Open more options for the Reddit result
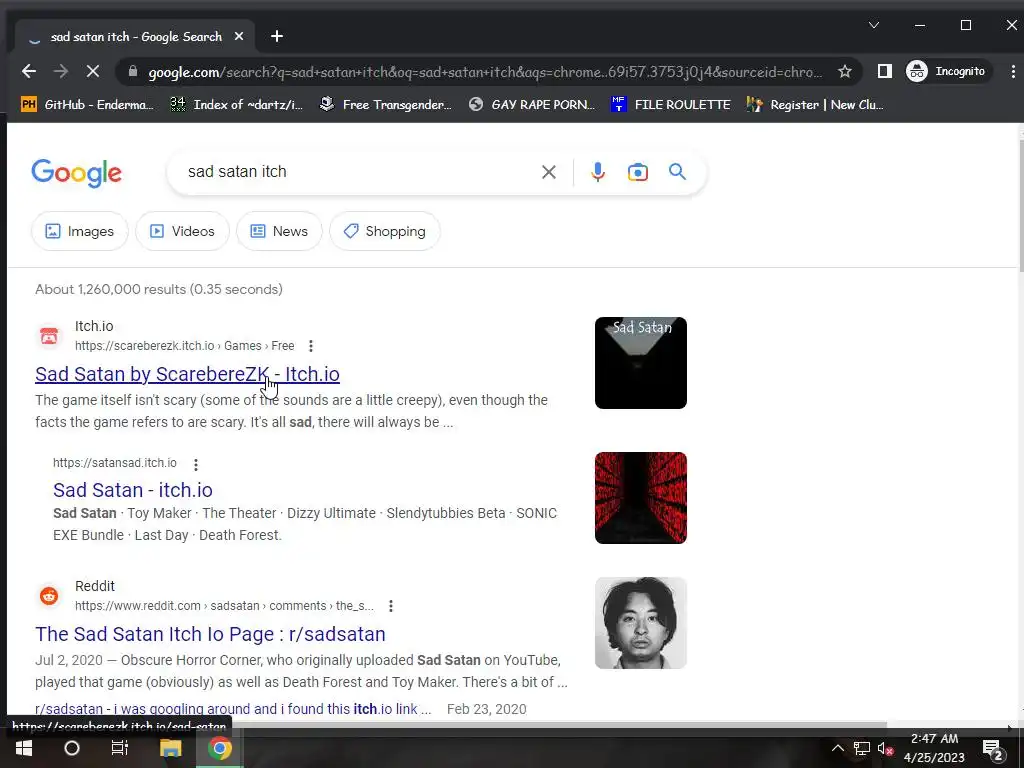Image resolution: width=1024 pixels, height=768 pixels. point(391,606)
